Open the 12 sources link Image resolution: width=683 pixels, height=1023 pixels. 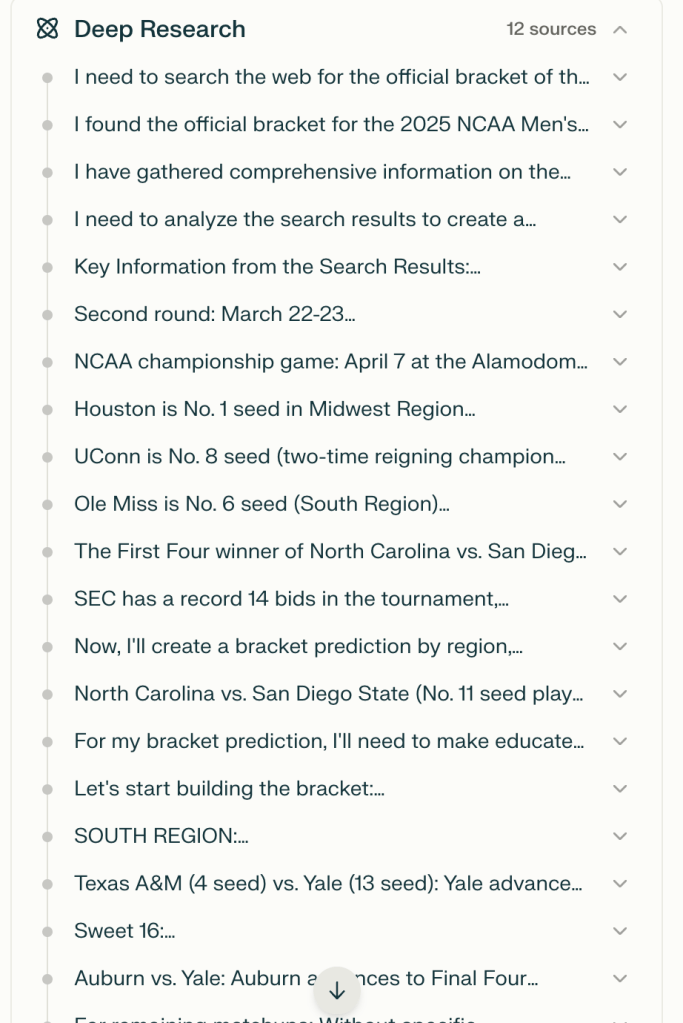(x=551, y=29)
